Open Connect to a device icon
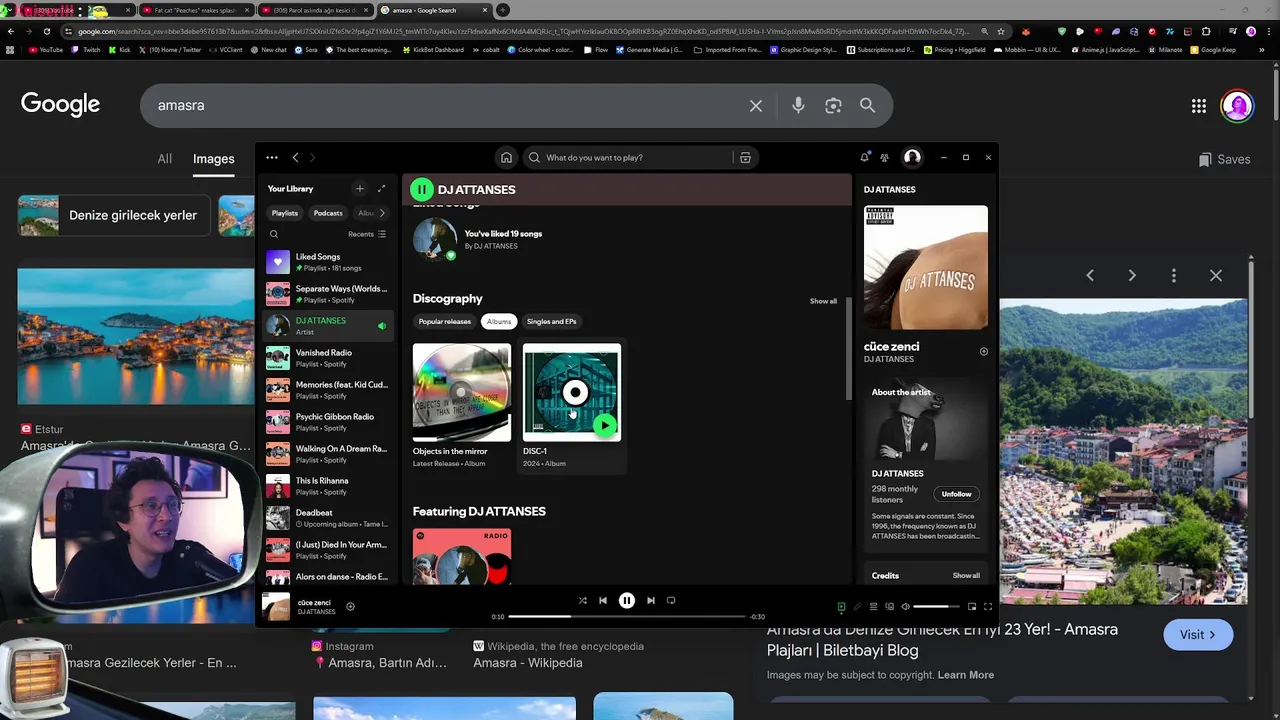The height and width of the screenshot is (720, 1280). point(889,606)
